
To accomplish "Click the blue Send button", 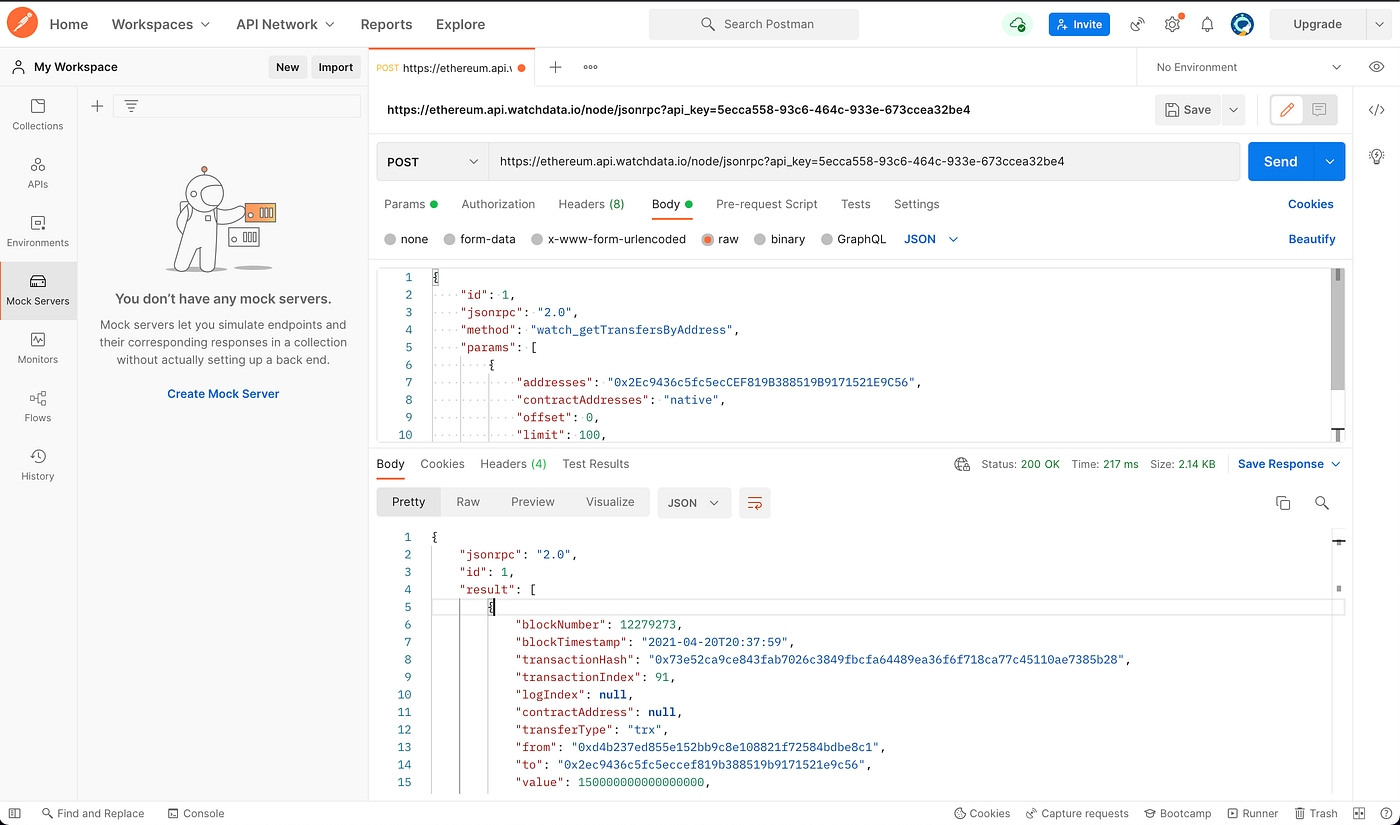I will 1280,162.
